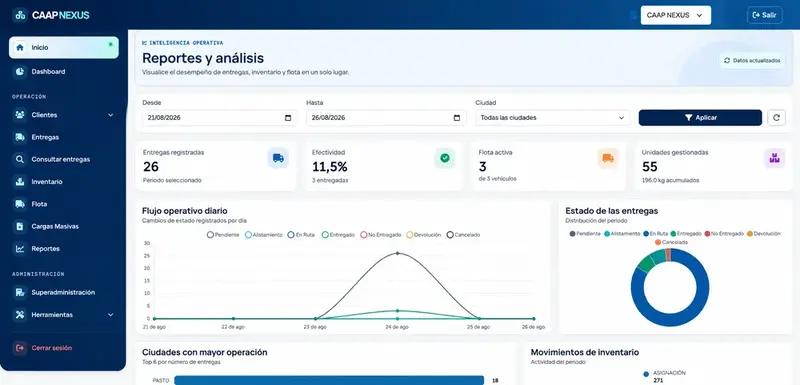Open the calendar picker icon in Desde field
This screenshot has height=385, width=800.
(288, 118)
